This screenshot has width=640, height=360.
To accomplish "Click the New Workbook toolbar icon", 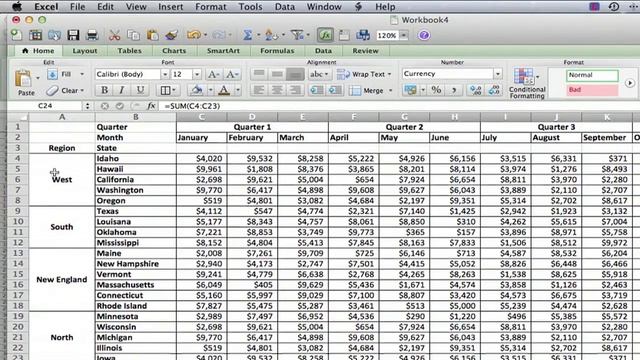I will coord(16,35).
